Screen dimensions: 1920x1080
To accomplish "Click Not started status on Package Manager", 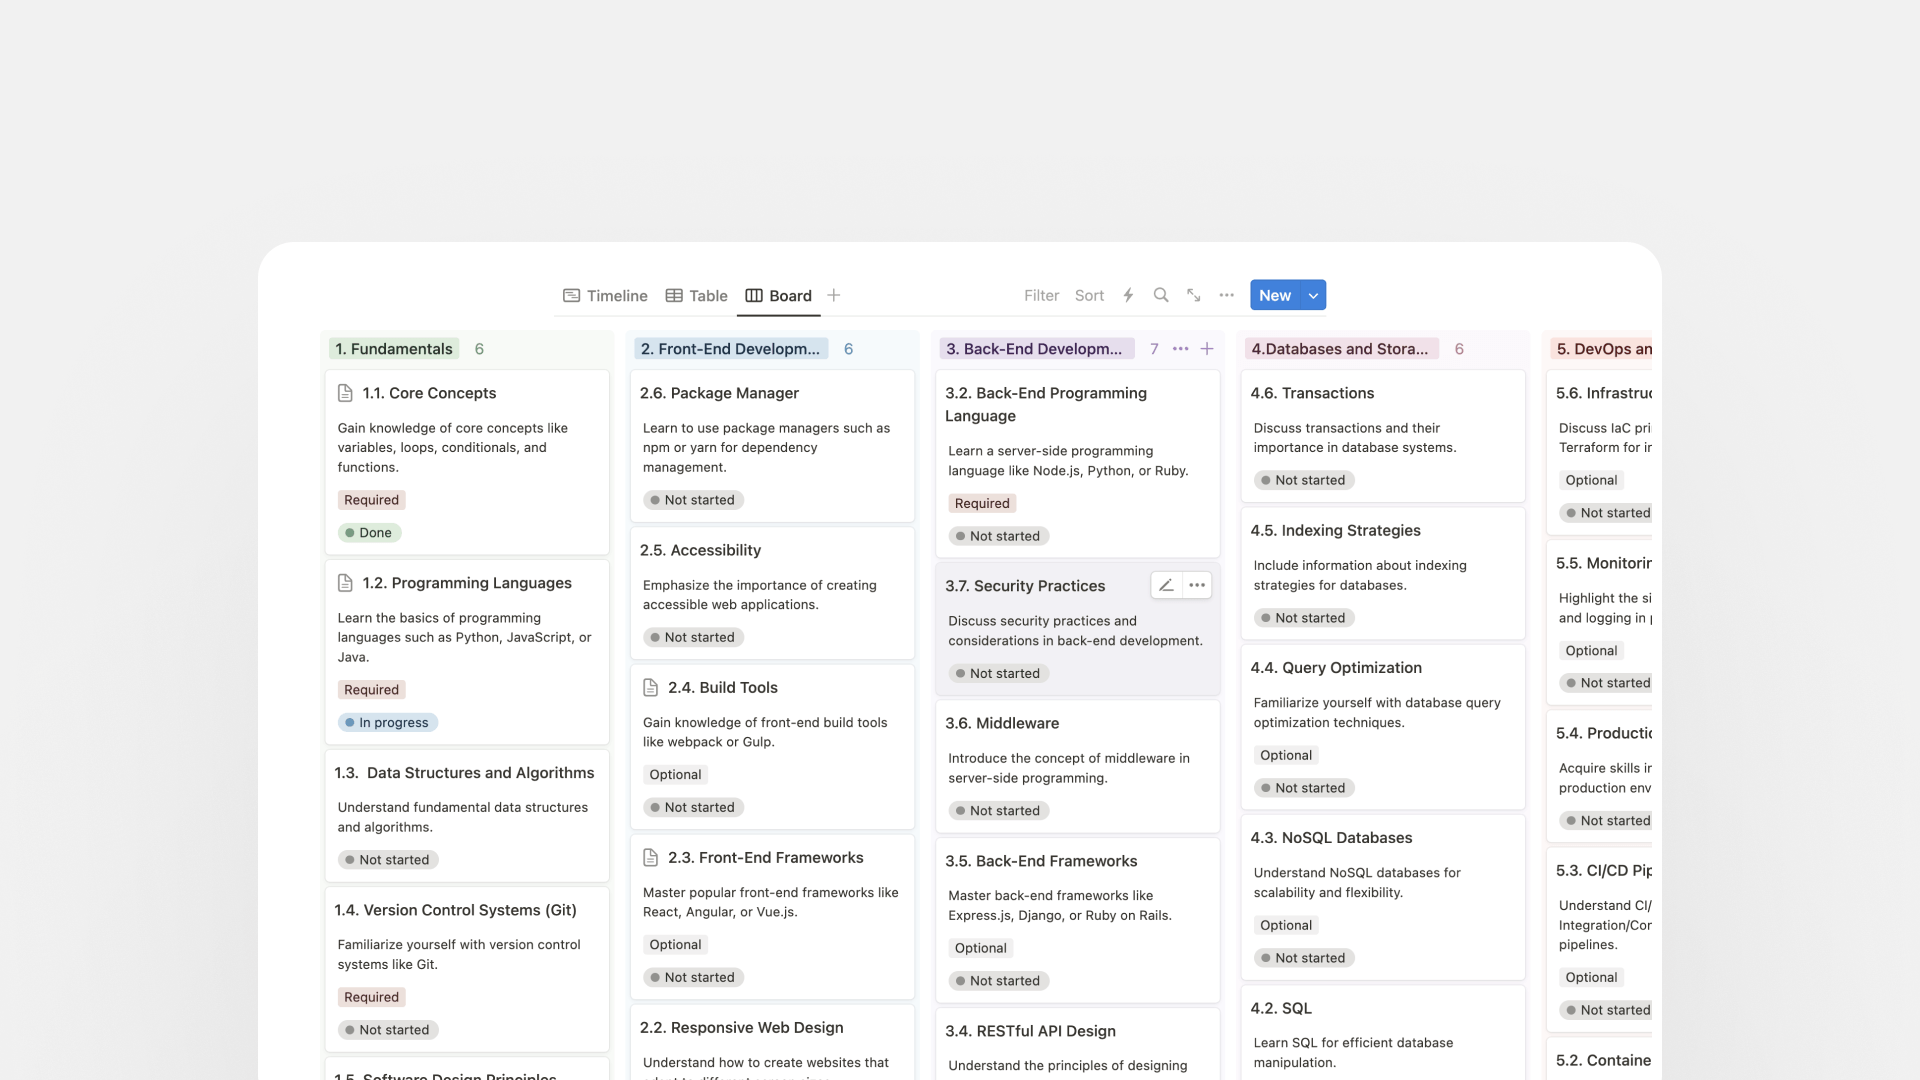I will [693, 500].
